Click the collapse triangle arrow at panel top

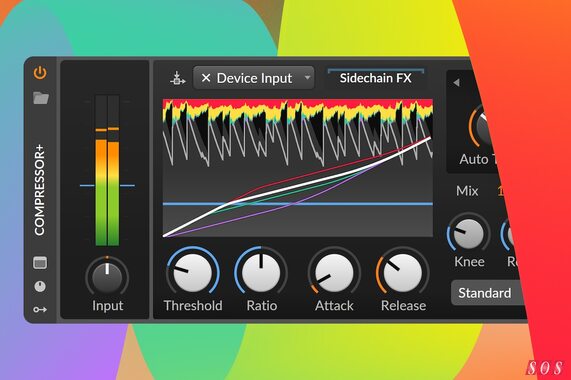tap(456, 83)
